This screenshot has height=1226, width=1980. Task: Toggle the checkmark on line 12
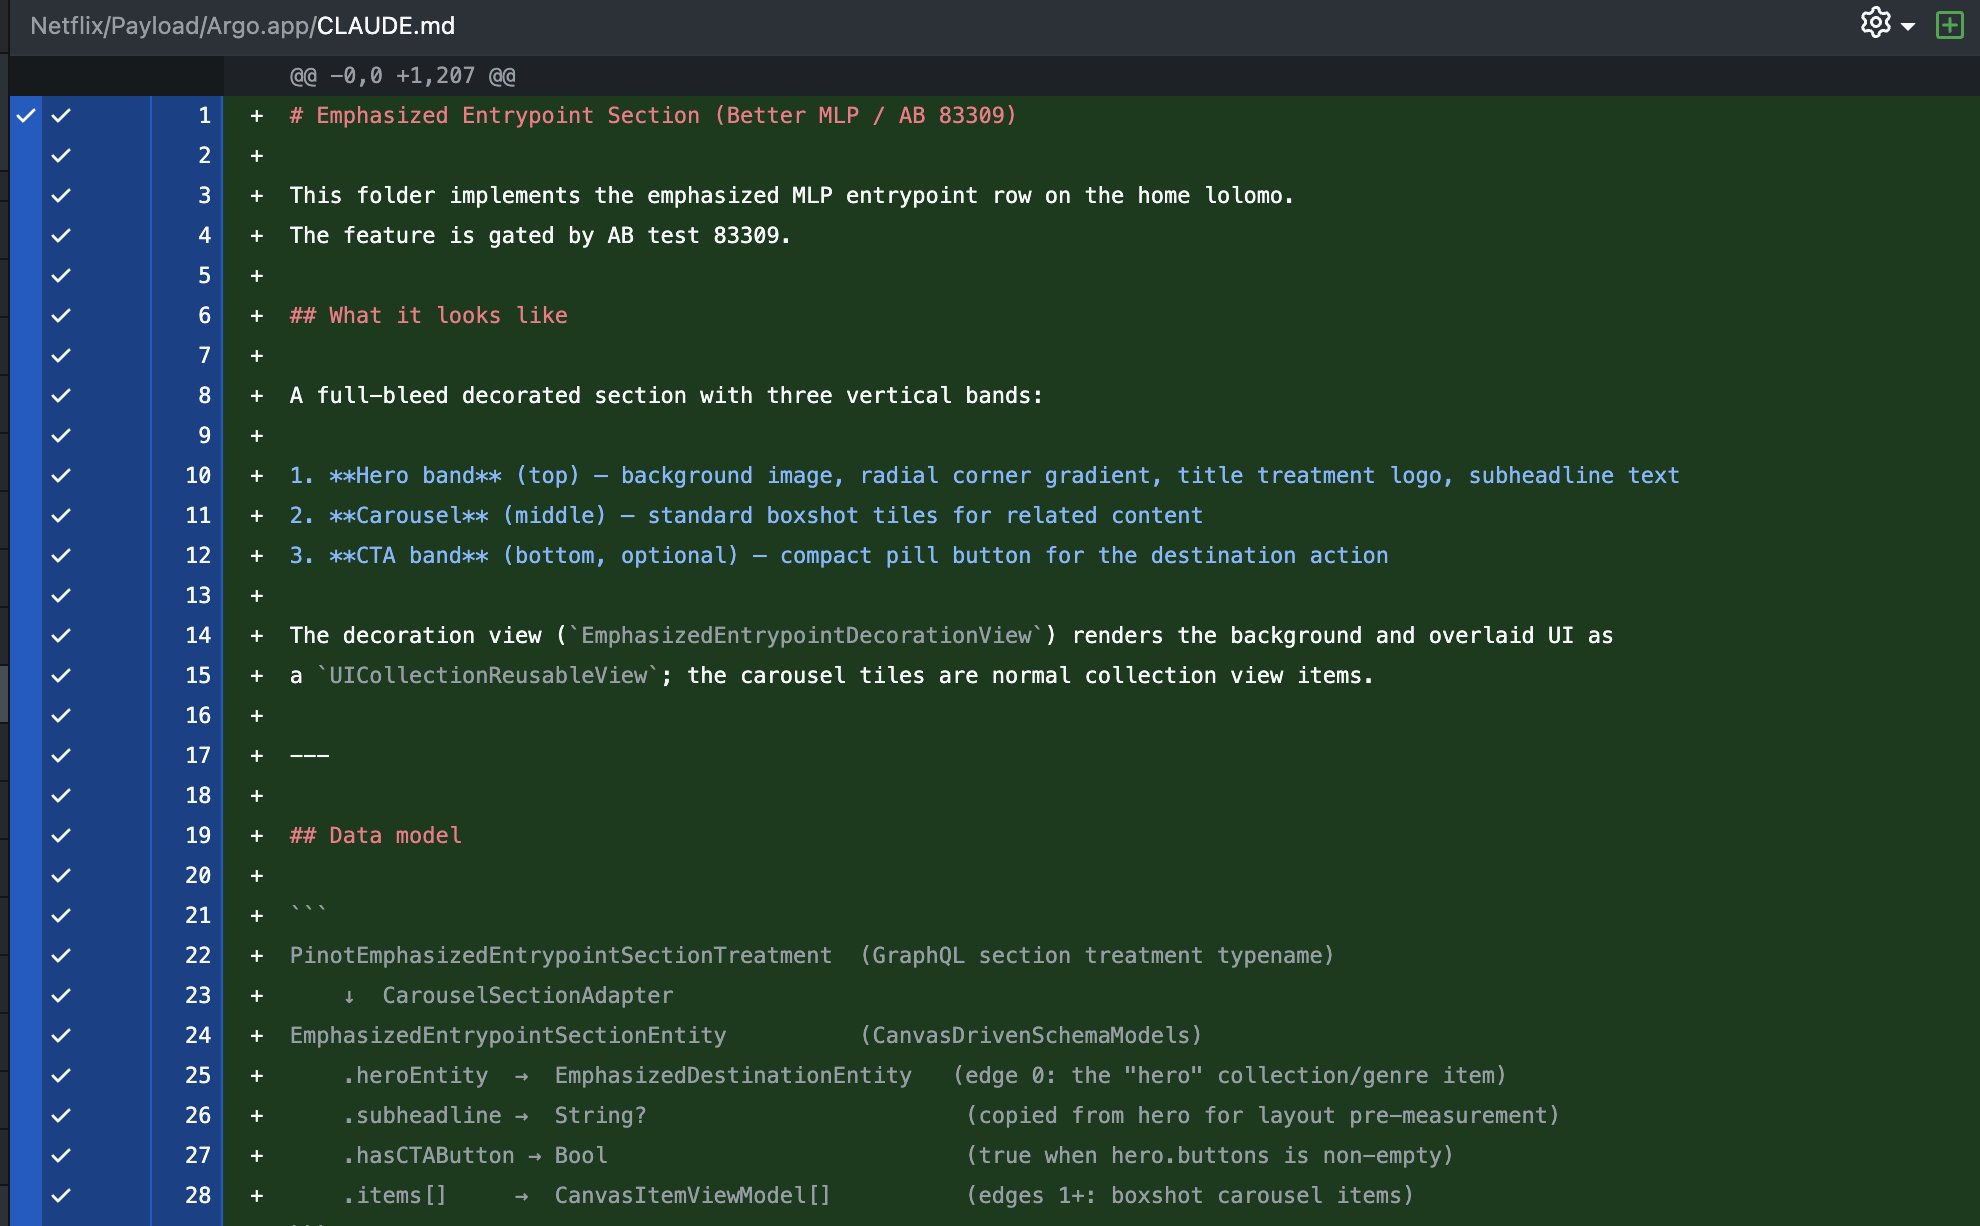point(61,555)
